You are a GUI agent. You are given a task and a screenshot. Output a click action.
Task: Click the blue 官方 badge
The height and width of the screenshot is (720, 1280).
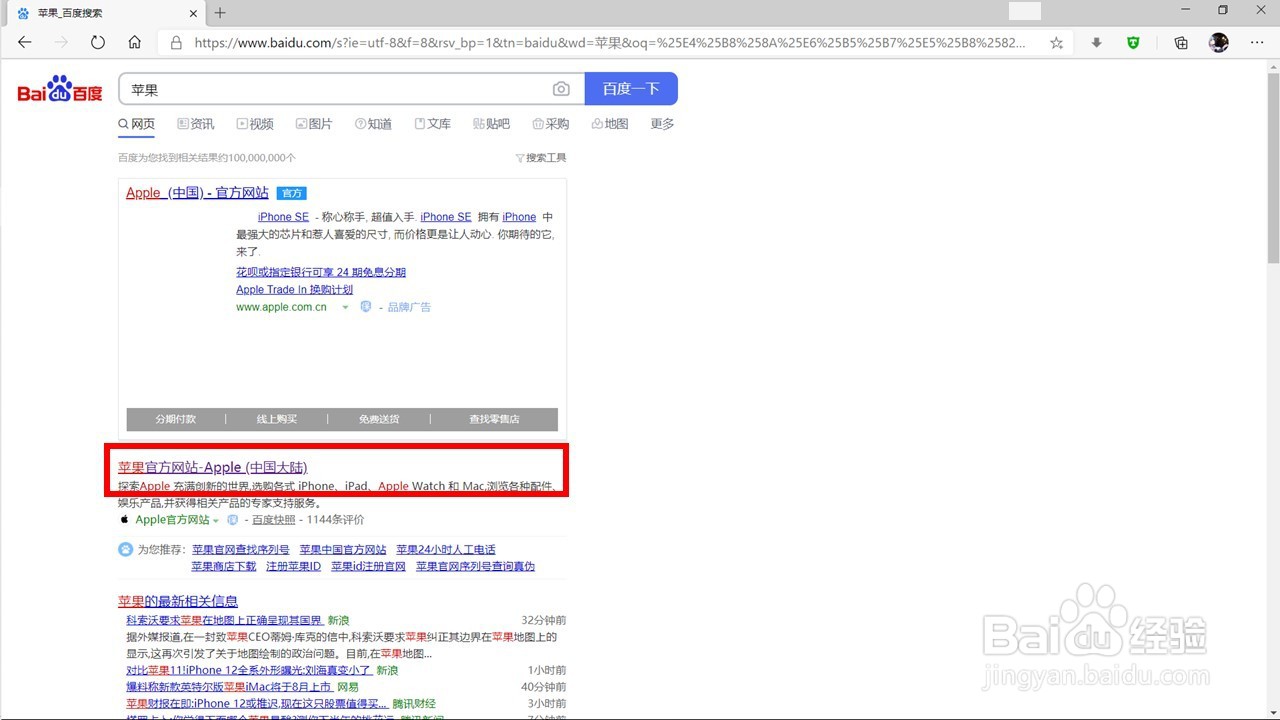(x=291, y=193)
